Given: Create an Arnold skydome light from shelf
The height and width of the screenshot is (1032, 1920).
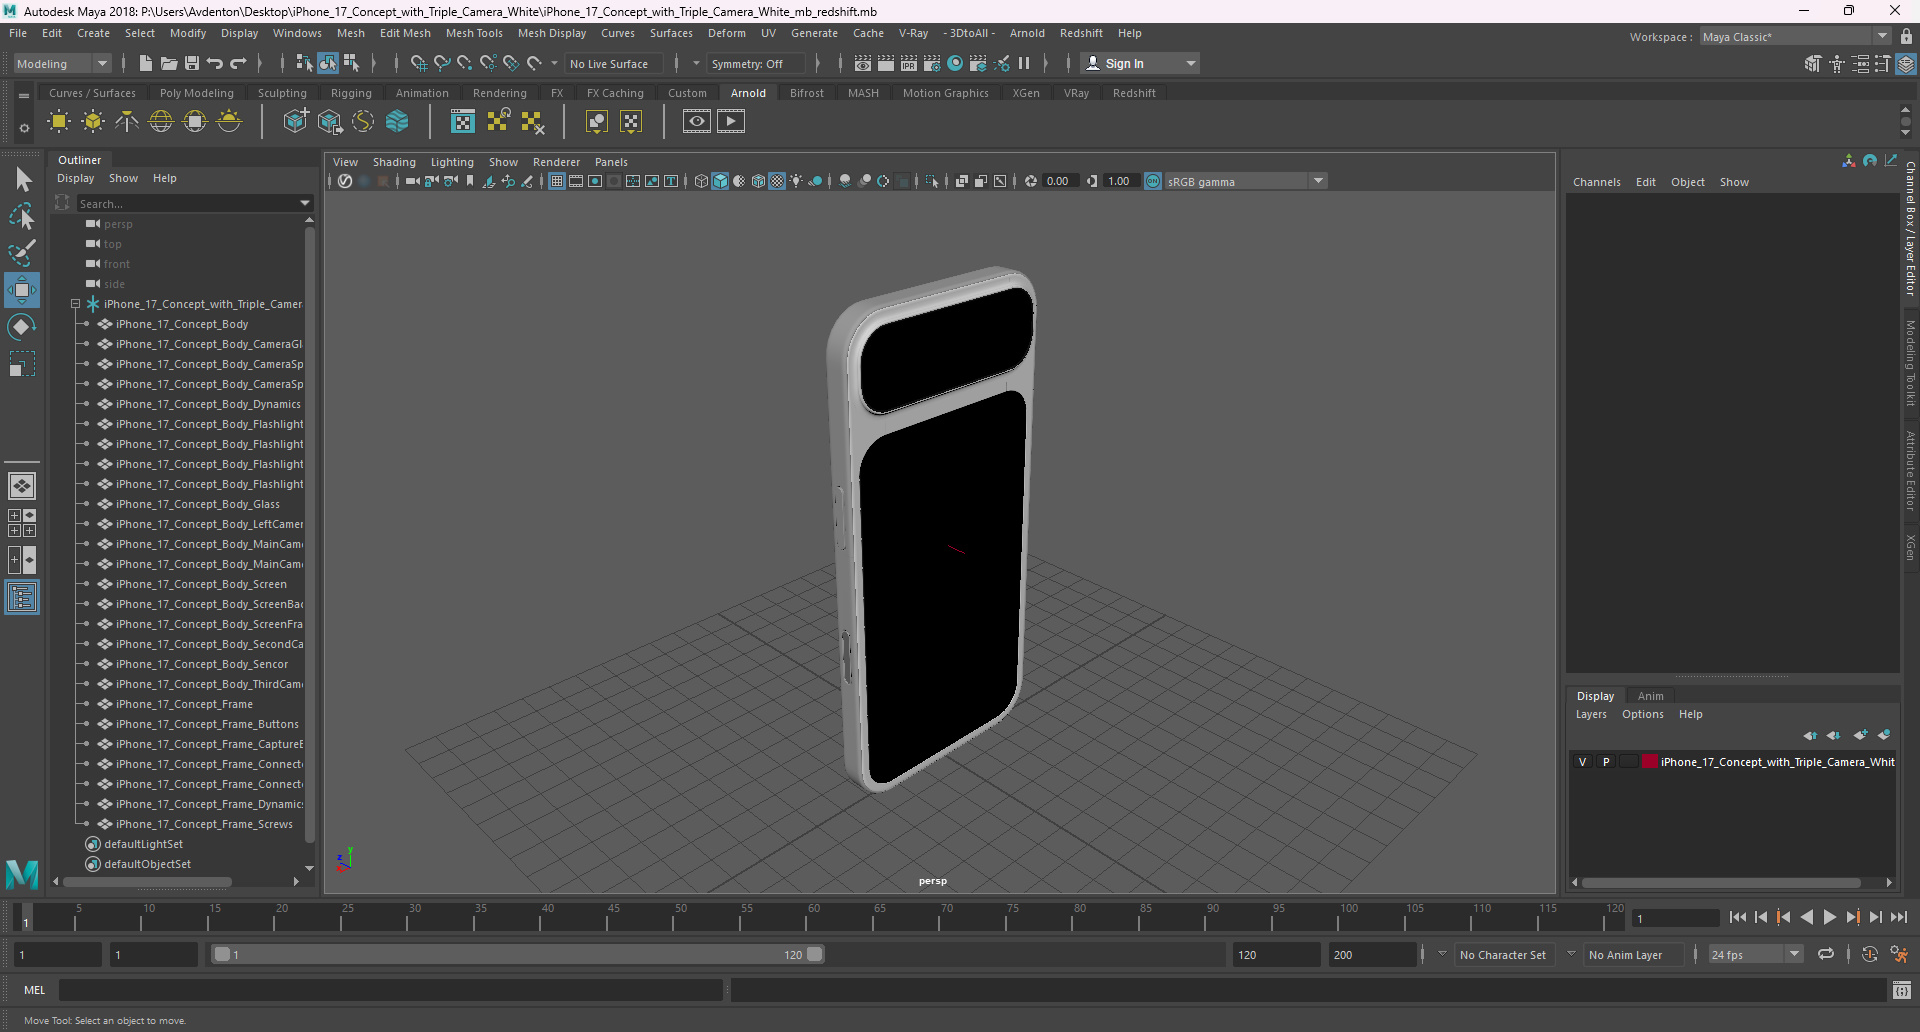Looking at the screenshot, I should click(161, 122).
